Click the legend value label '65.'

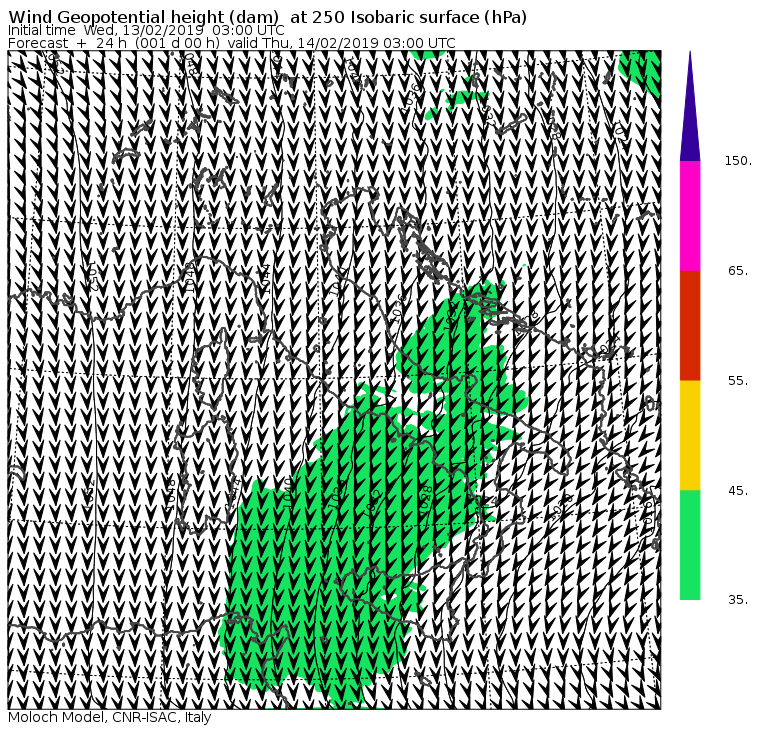(738, 270)
